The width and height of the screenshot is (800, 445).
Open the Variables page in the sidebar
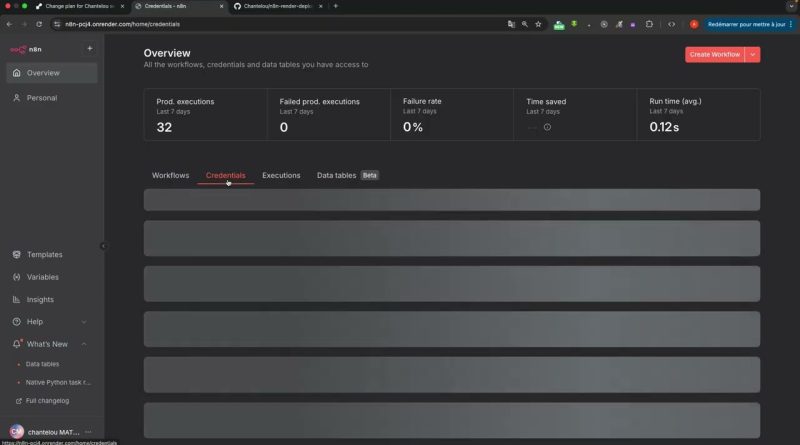[x=42, y=277]
